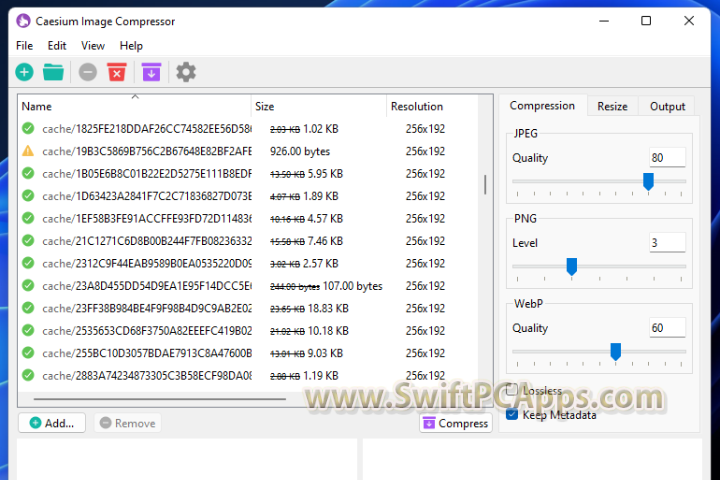
Task: Select file cache/2312C9F44EAB9589B0EA0535220D0
Action: tap(146, 264)
